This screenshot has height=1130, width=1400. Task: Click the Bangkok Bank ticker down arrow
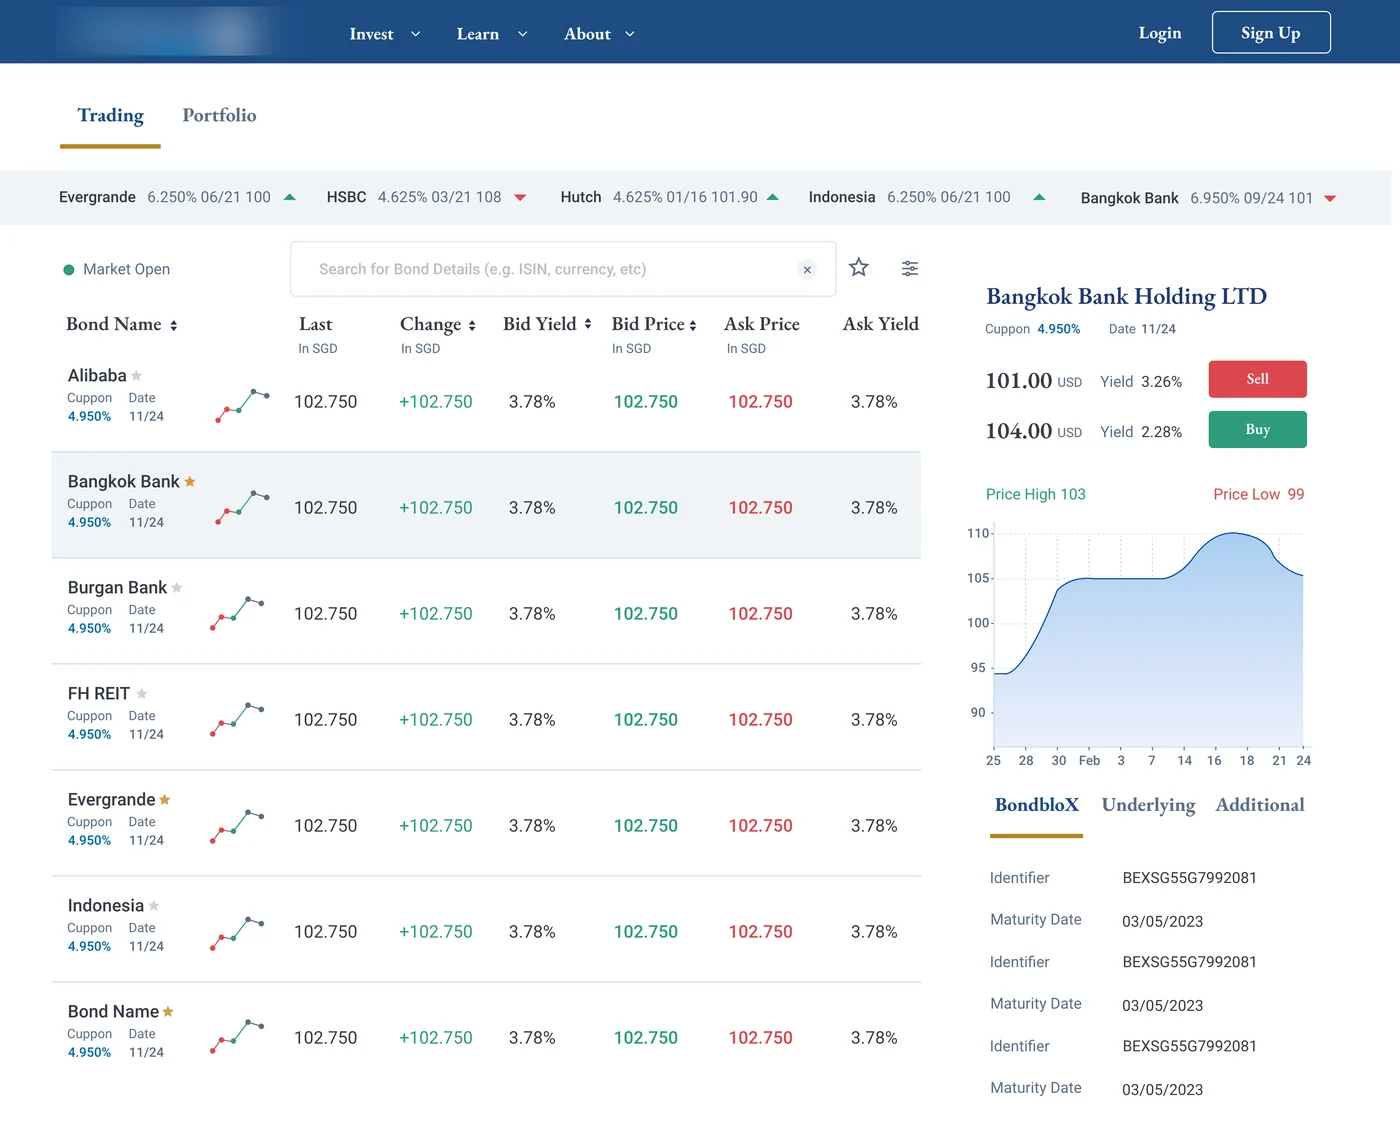pos(1330,199)
